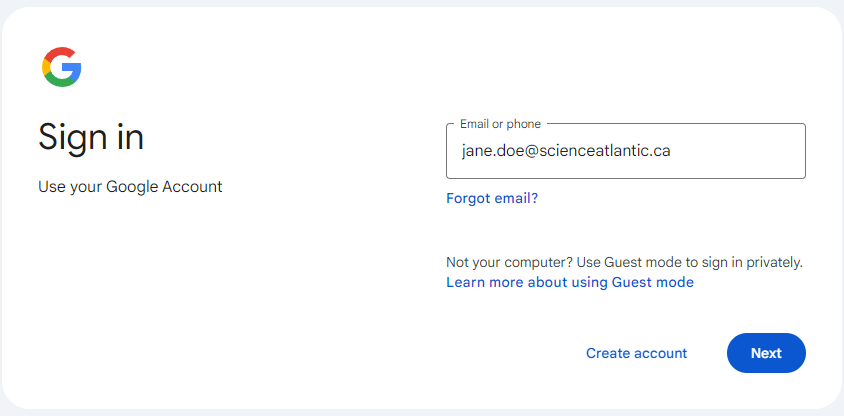Click the "Use your Google Account" subtitle

[130, 186]
